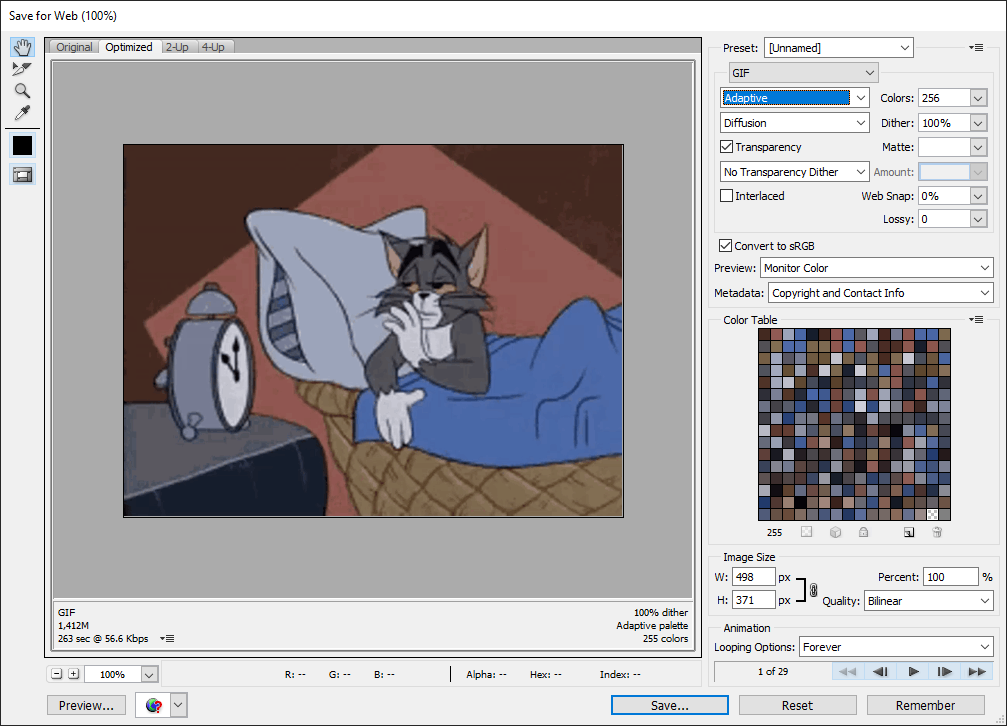1007x726 pixels.
Task: Lock selected color icon in Color Table
Action: coord(864,532)
